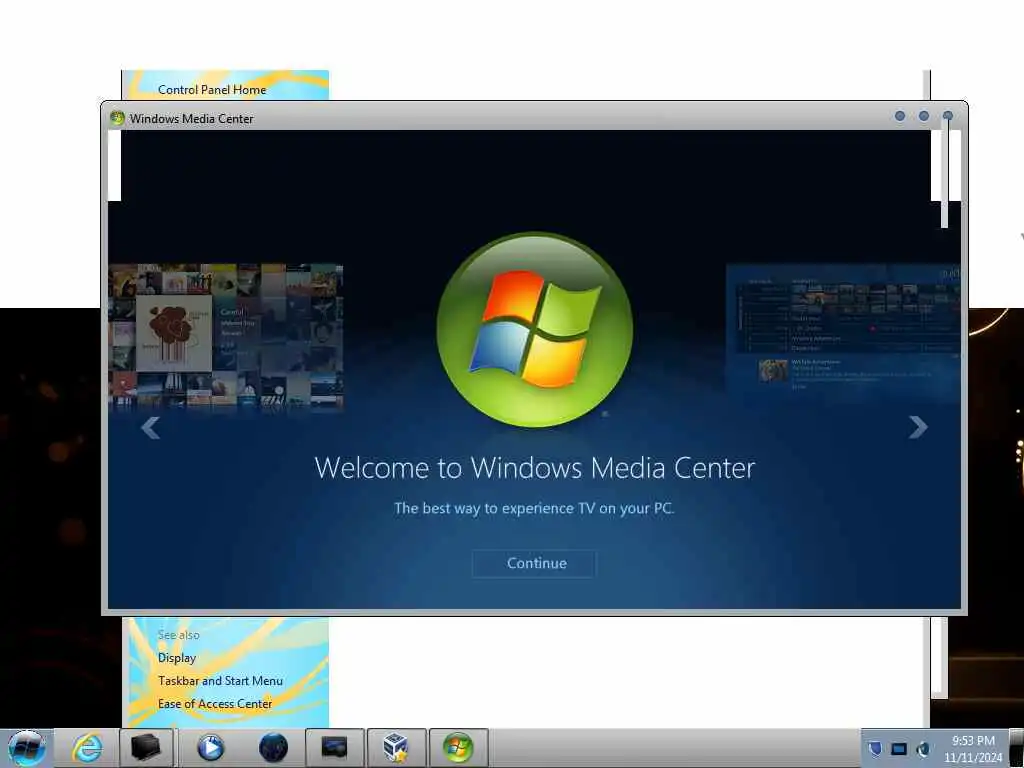Click the Windows Media Center title bar icon
1024x768 pixels.
[x=118, y=118]
